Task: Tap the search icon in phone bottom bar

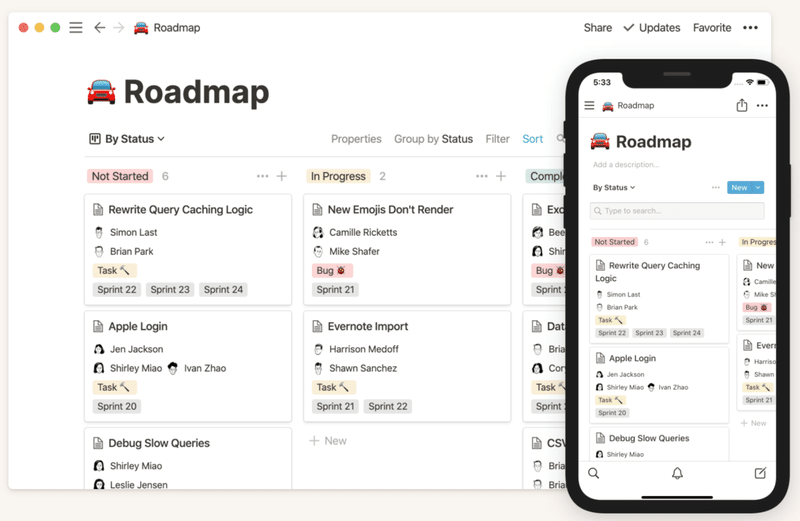Action: pyautogui.click(x=594, y=474)
